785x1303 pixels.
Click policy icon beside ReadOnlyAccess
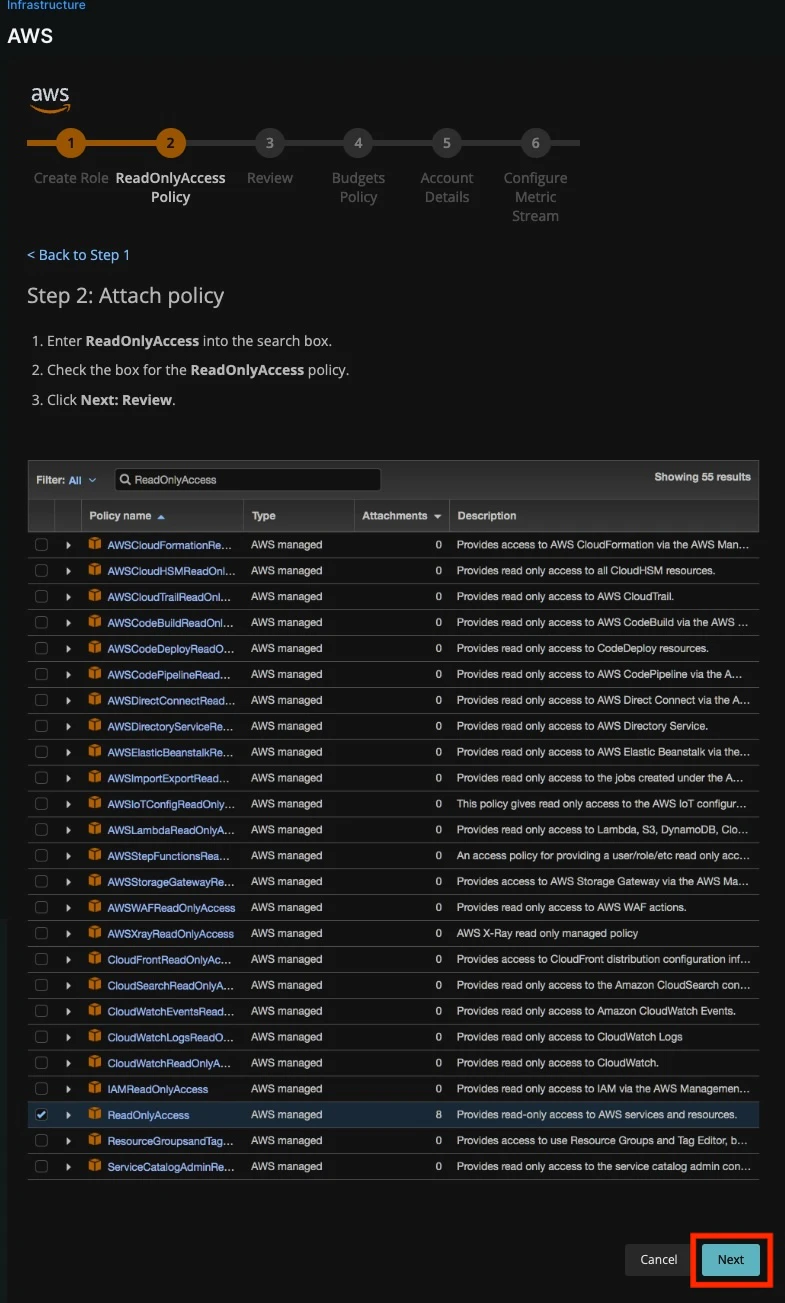tap(95, 1114)
